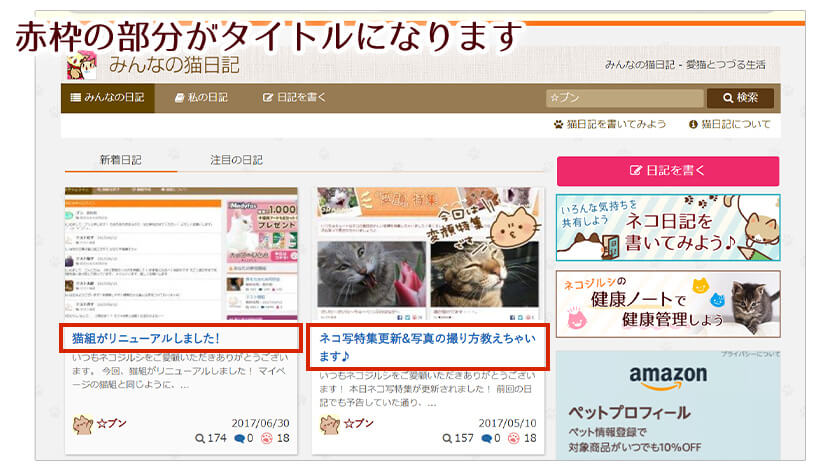Screen dimensions: 840x470
Task: Click the search input field containing ☆ブン
Action: coord(623,98)
